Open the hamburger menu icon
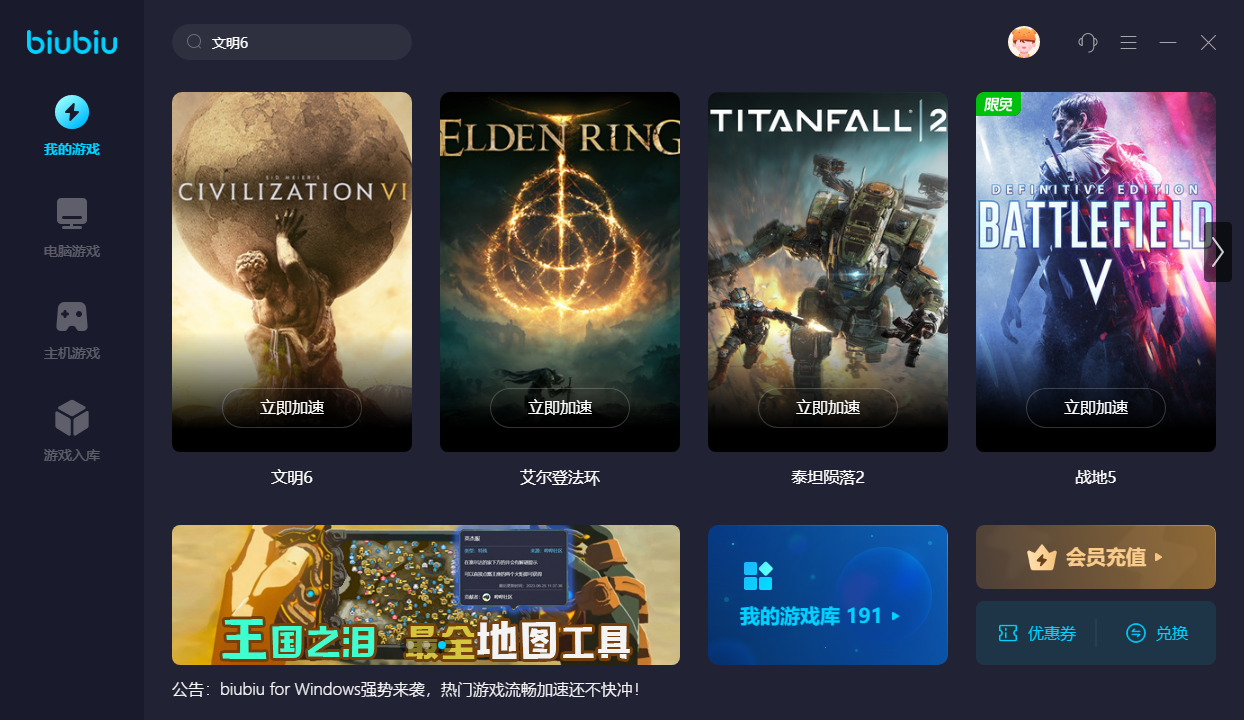 (x=1128, y=42)
